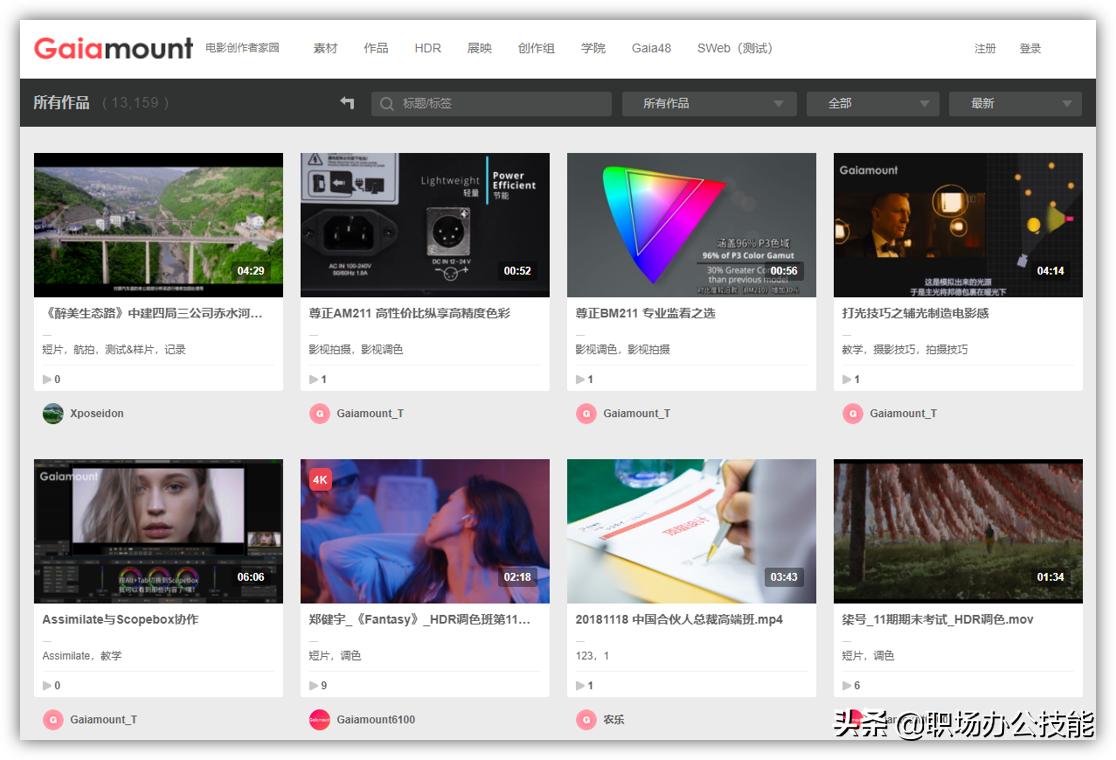
Task: Open the P3 color gamut video thumbnail
Action: (x=691, y=224)
